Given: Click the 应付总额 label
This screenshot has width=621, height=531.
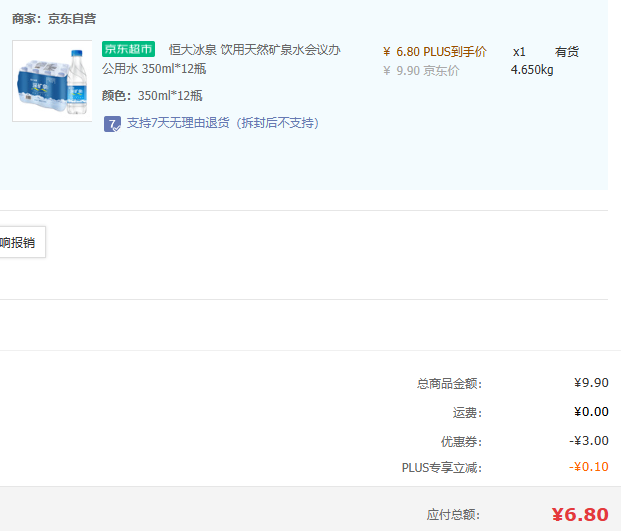Looking at the screenshot, I should (x=453, y=515).
